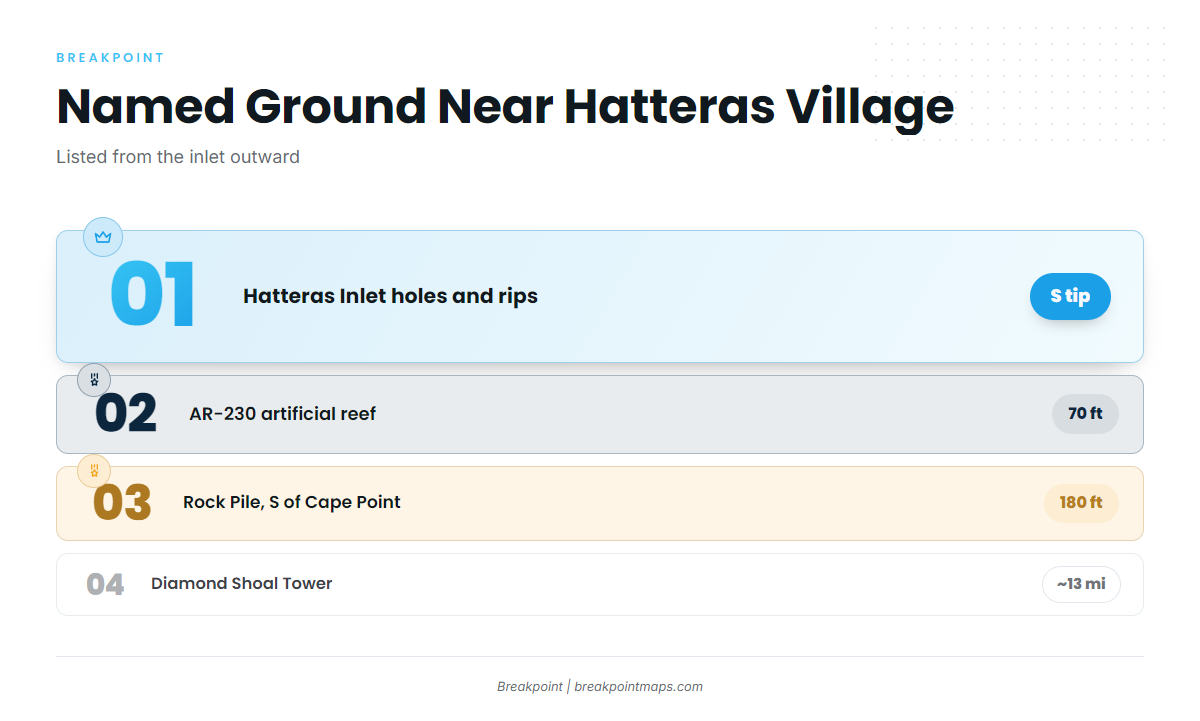
Task: Click the "70 ft" depth badge
Action: click(x=1085, y=414)
